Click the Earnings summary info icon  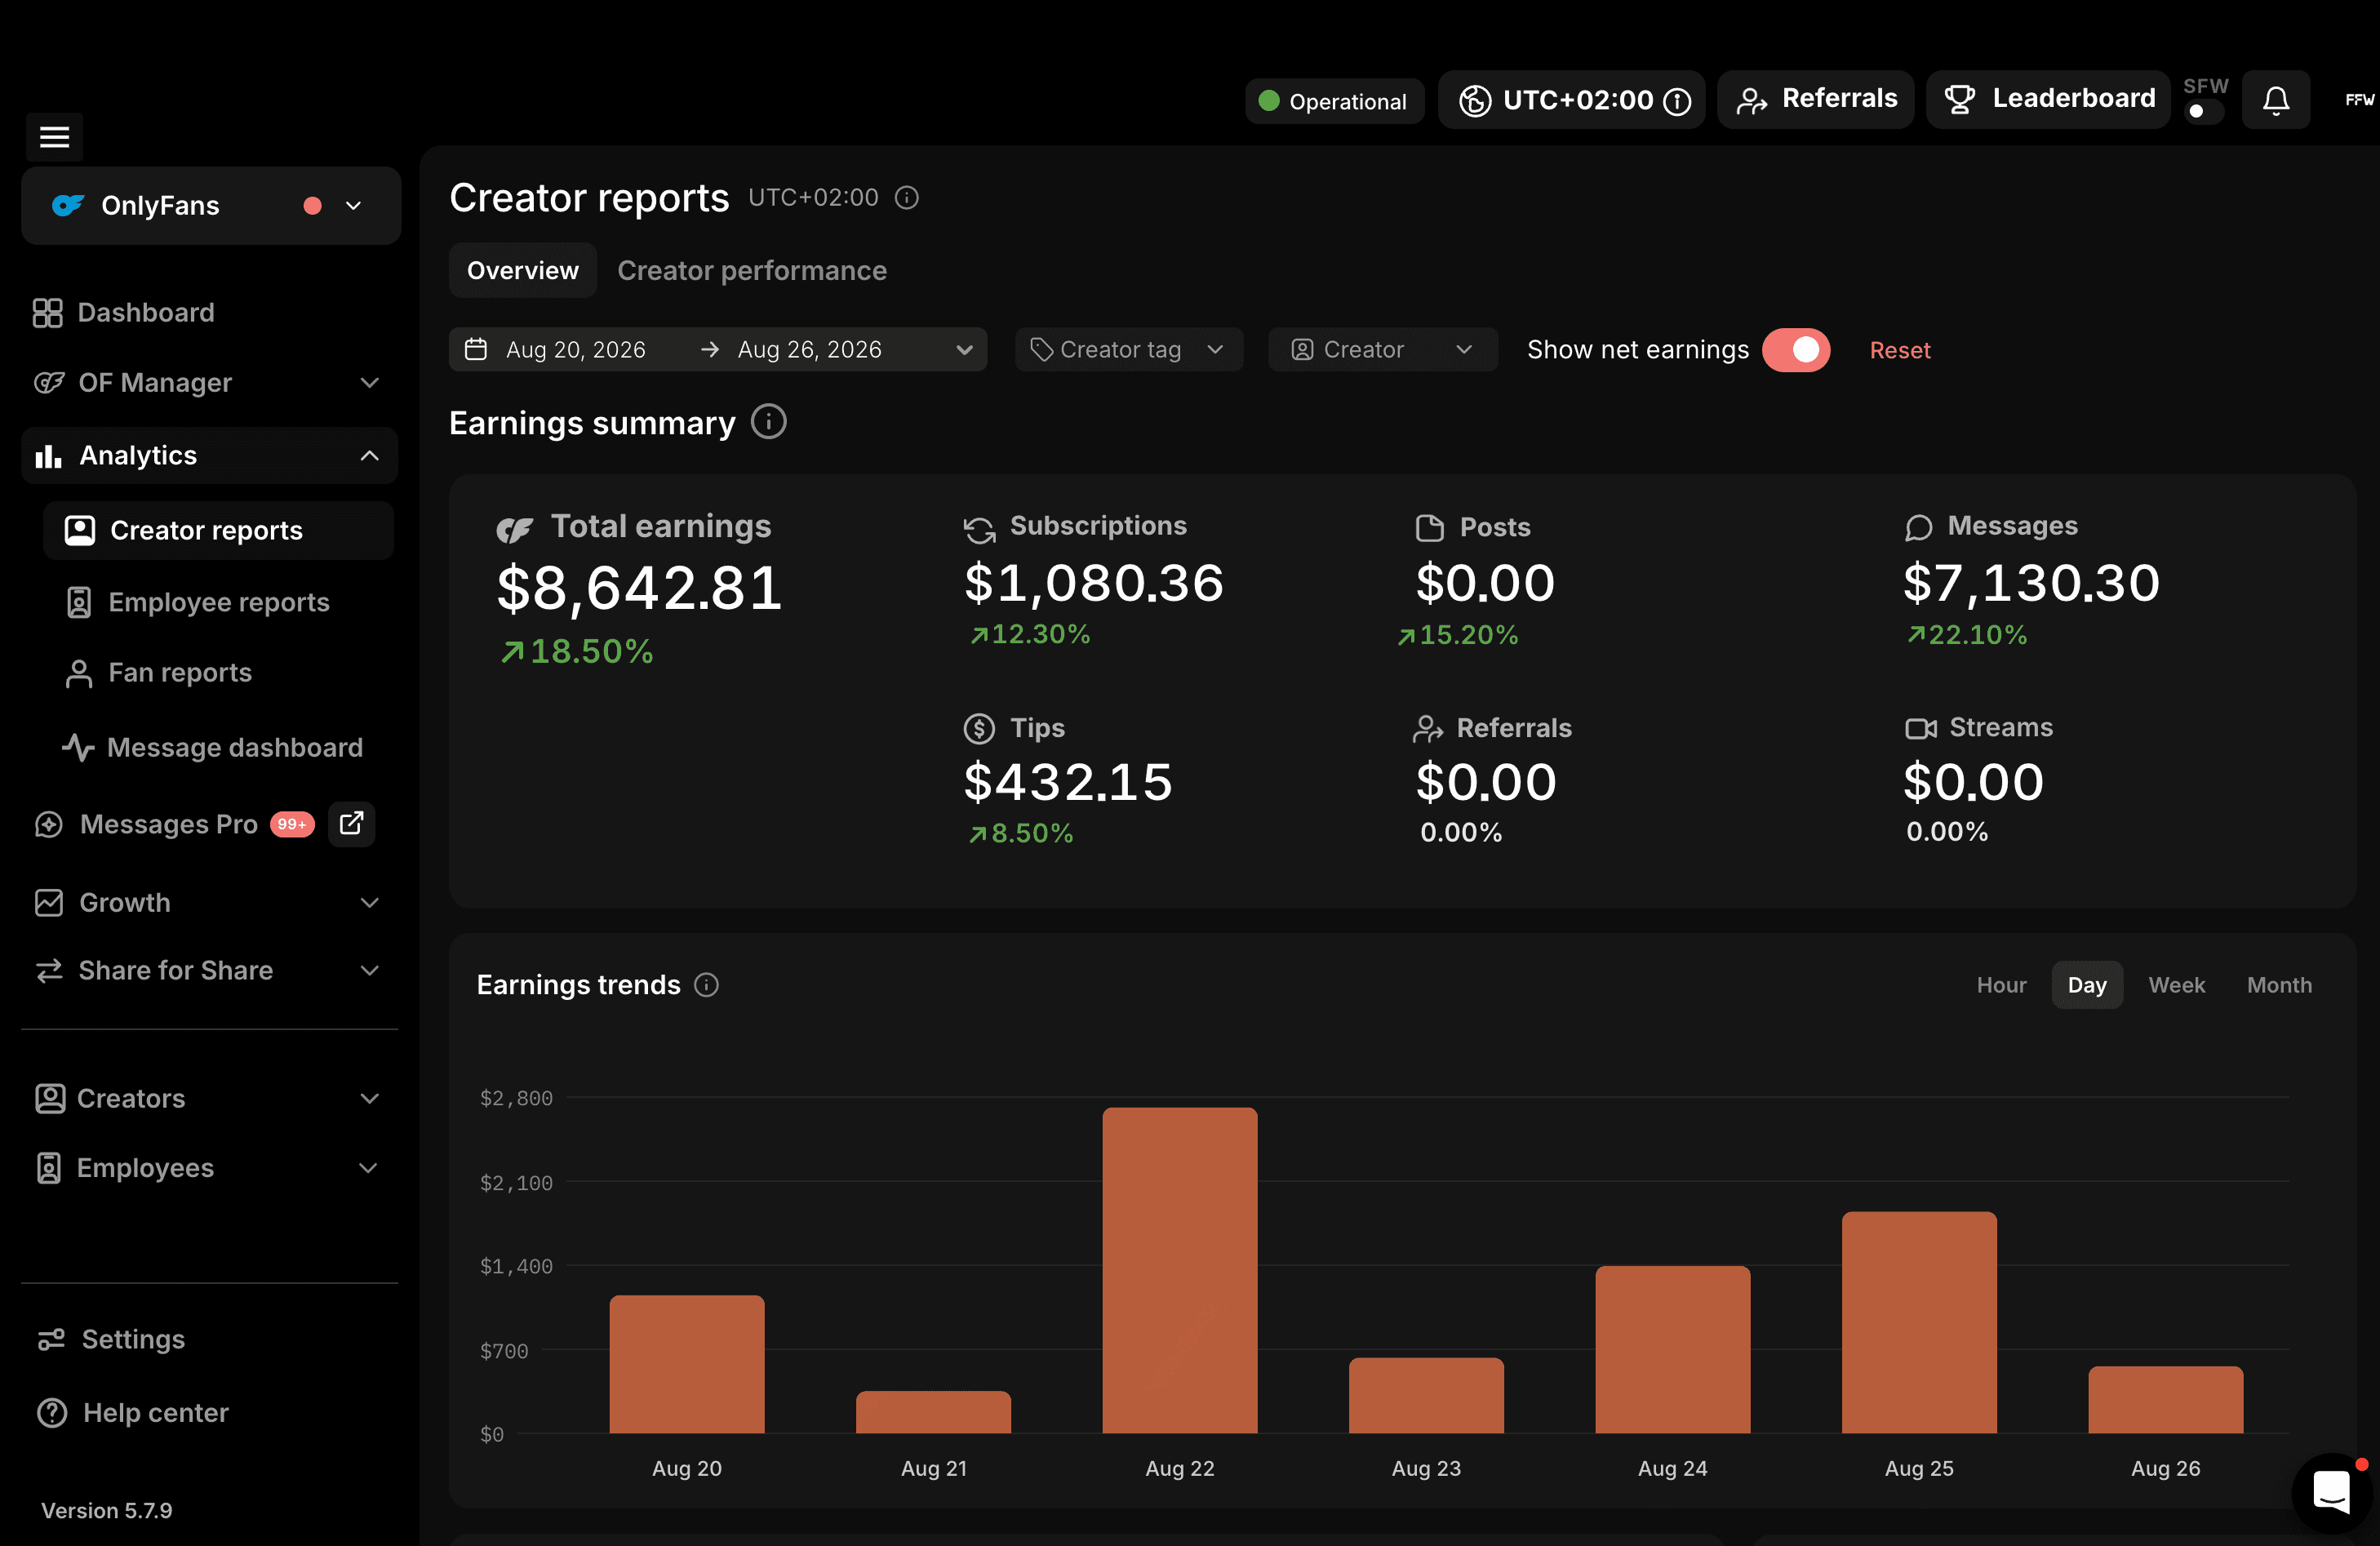coord(768,422)
